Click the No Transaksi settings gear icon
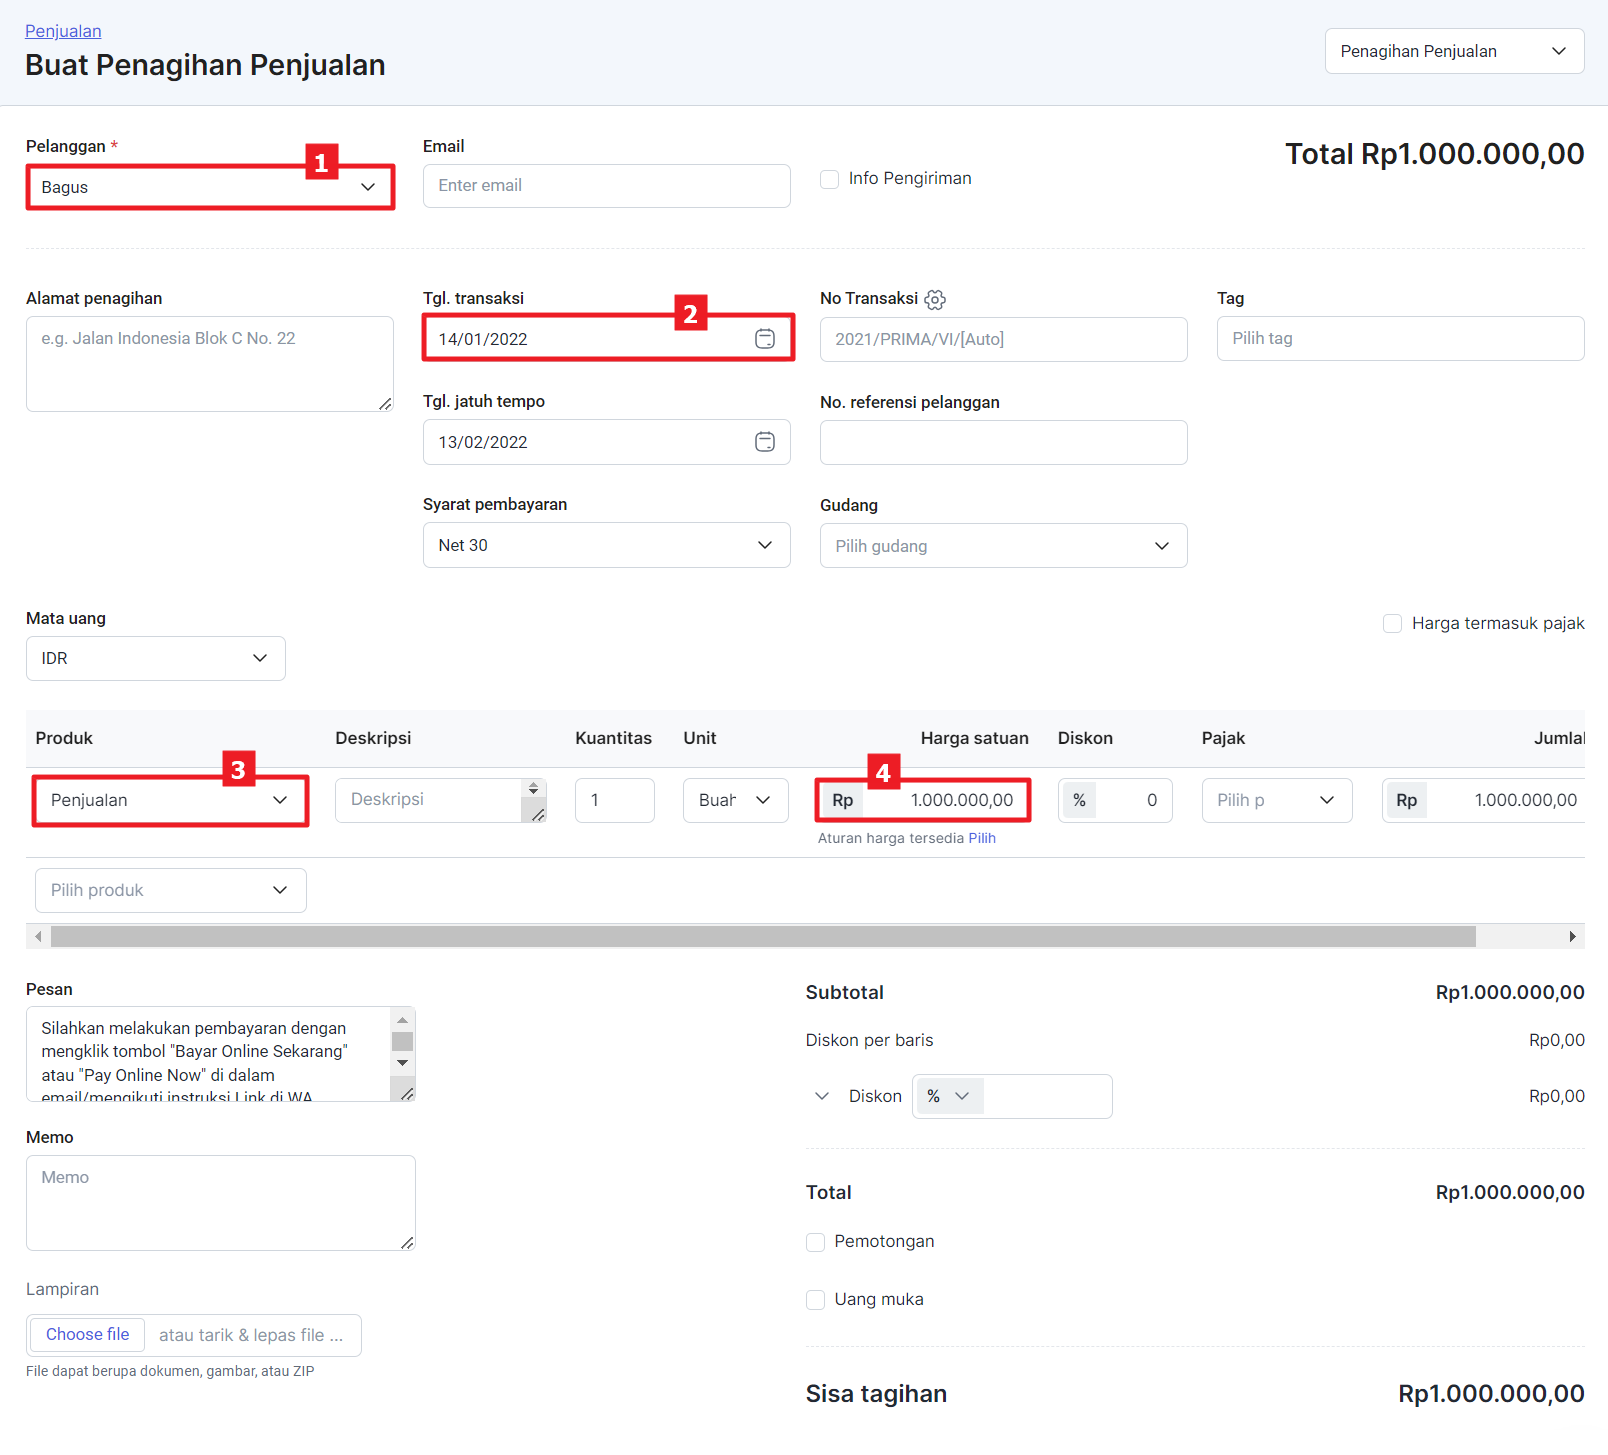Image resolution: width=1608 pixels, height=1455 pixels. (x=935, y=299)
